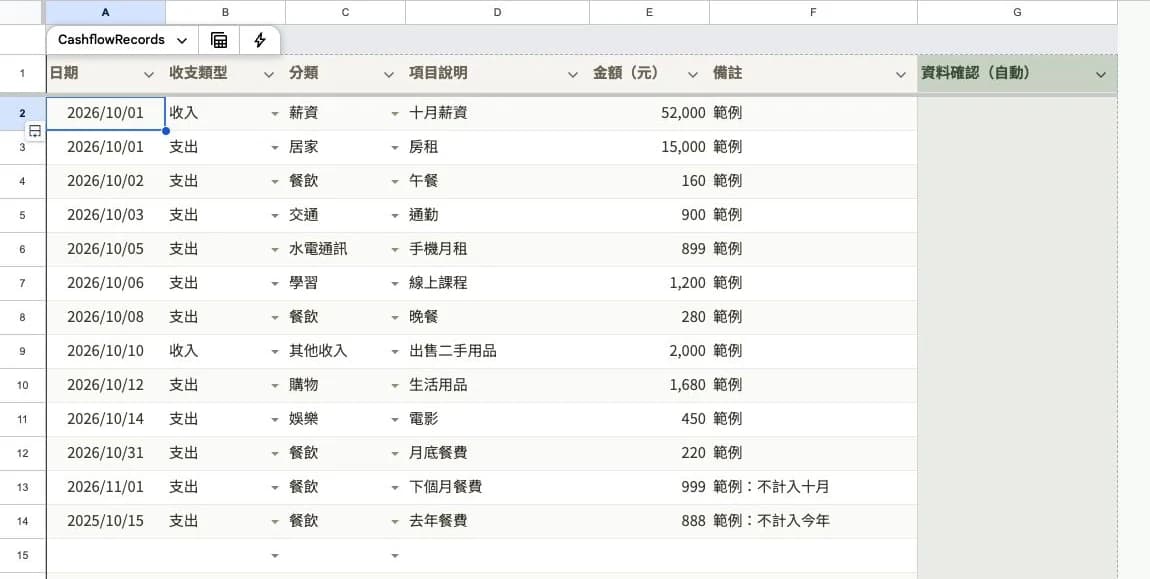Image resolution: width=1150 pixels, height=579 pixels.
Task: Select column D header
Action: point(497,12)
